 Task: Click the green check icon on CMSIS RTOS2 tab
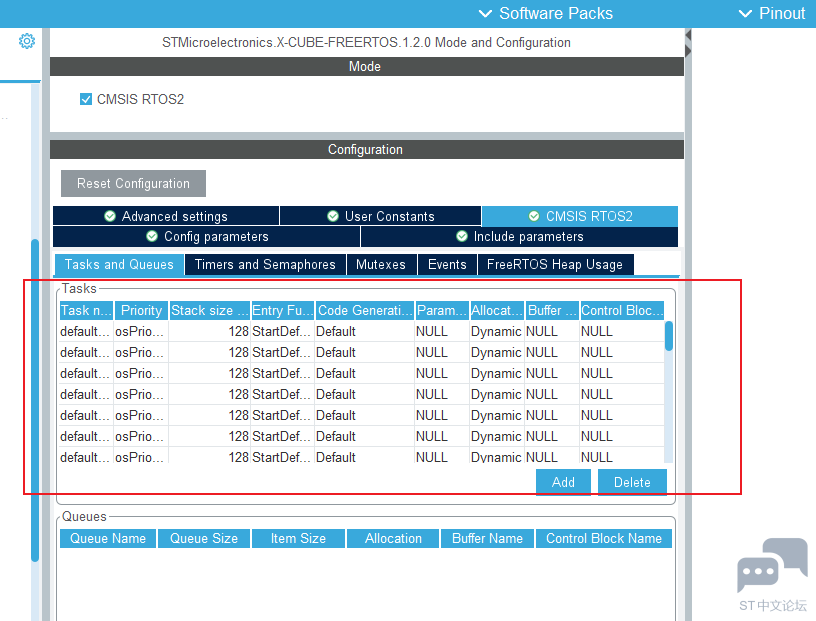pos(534,216)
